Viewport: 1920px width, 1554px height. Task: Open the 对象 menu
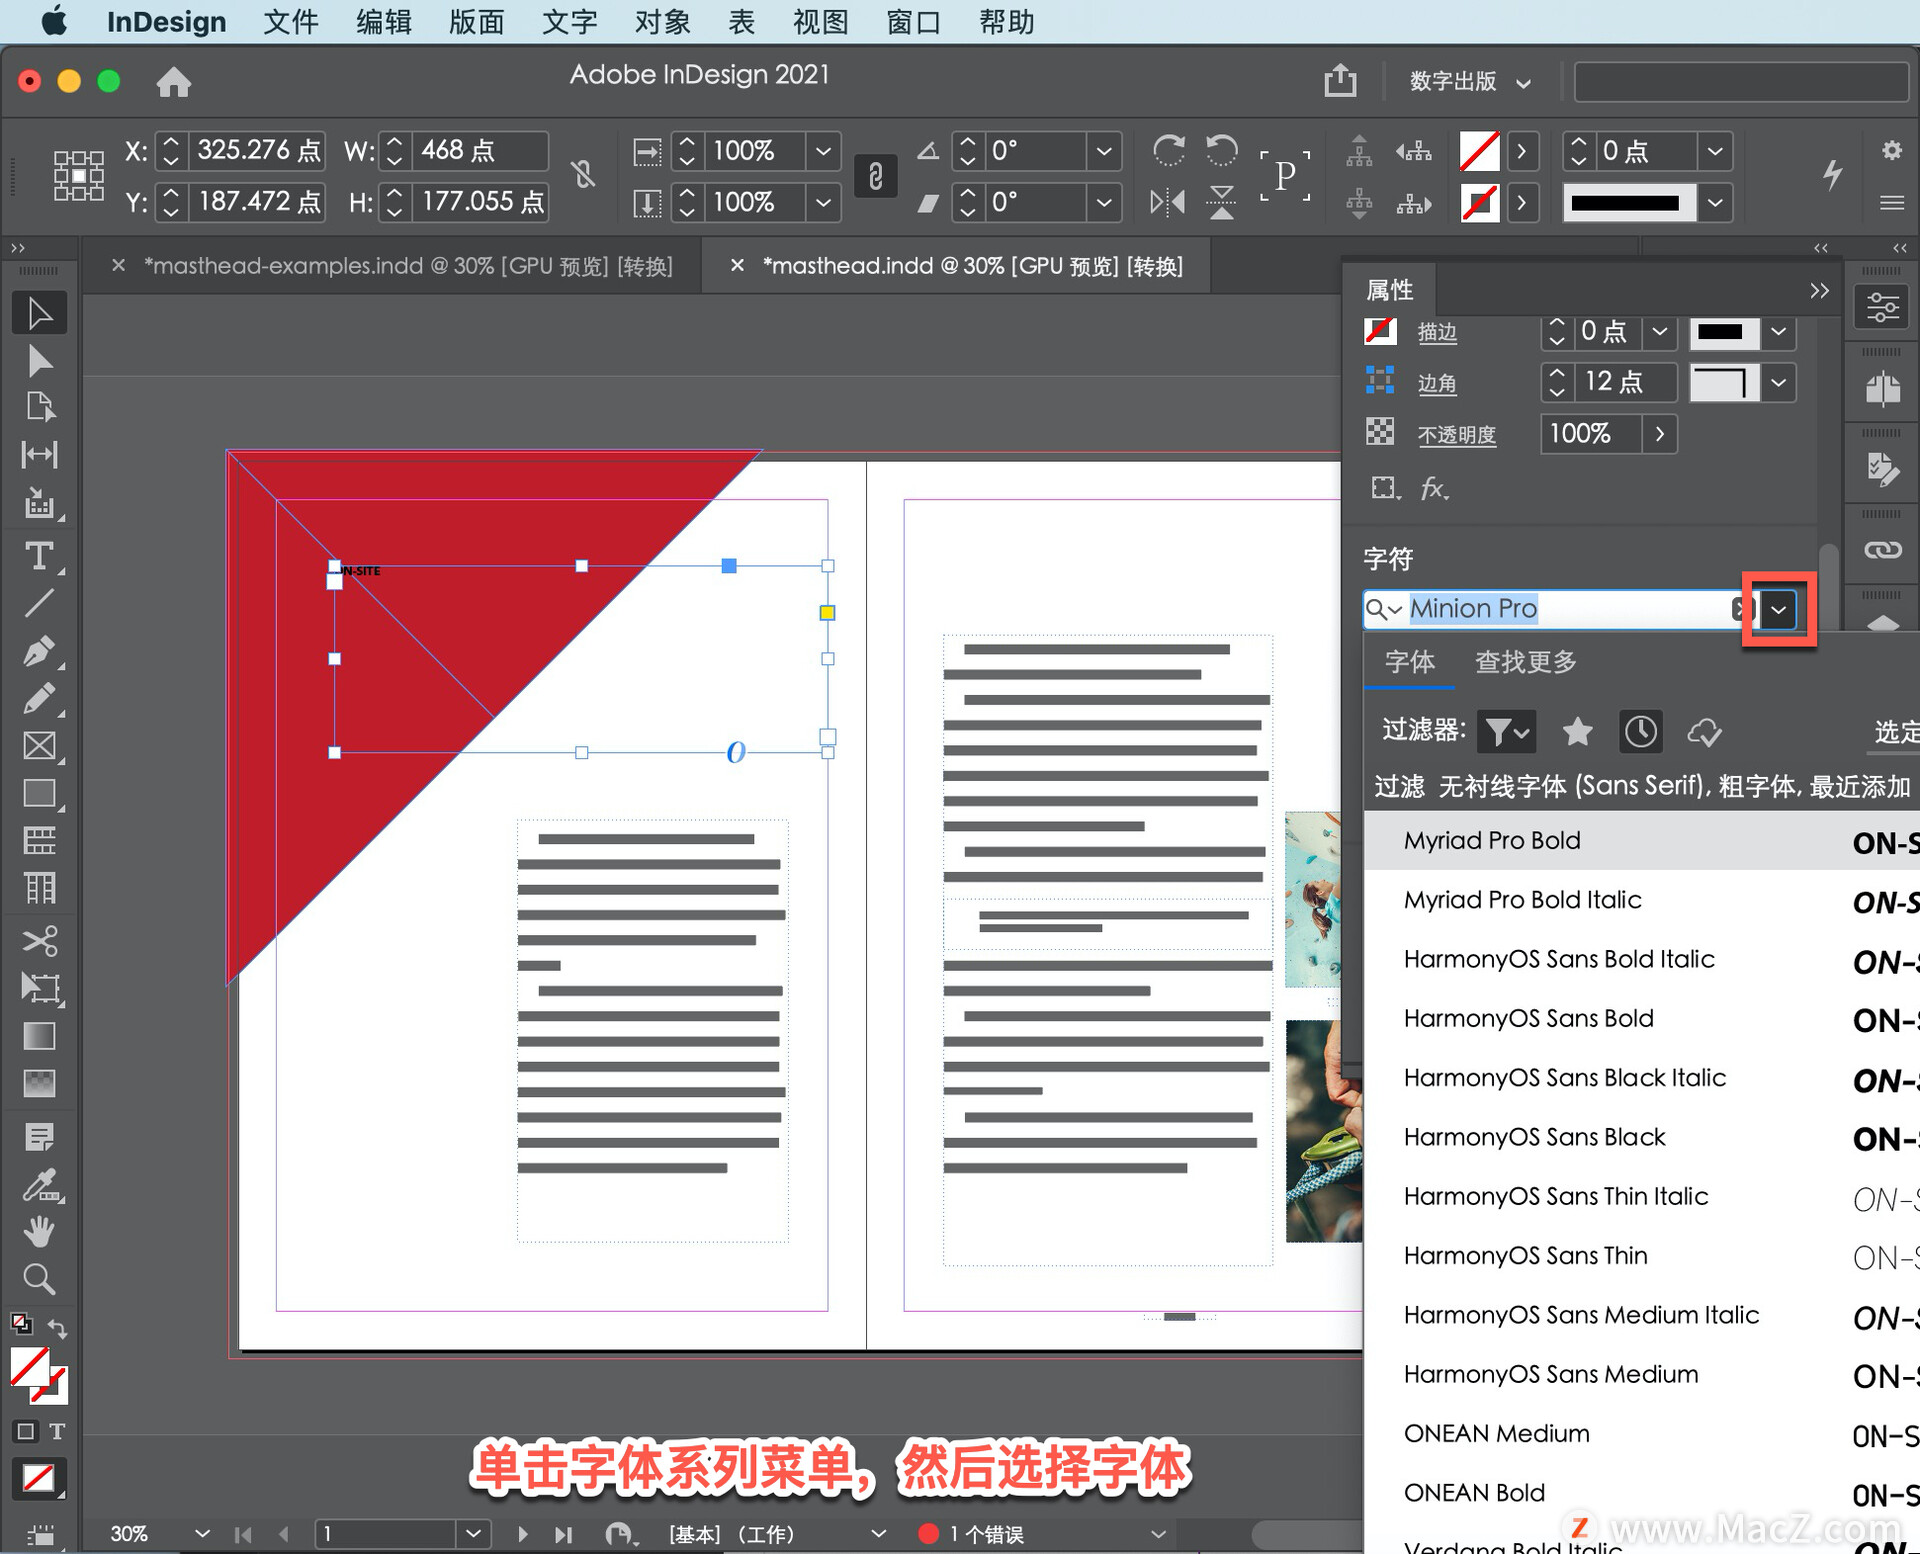[662, 21]
